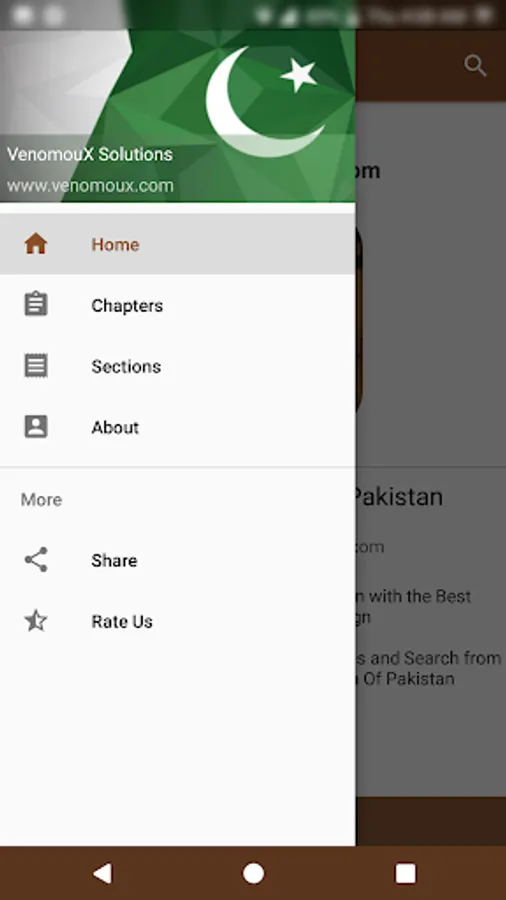
Task: Select Home menu item
Action: pyautogui.click(x=178, y=244)
